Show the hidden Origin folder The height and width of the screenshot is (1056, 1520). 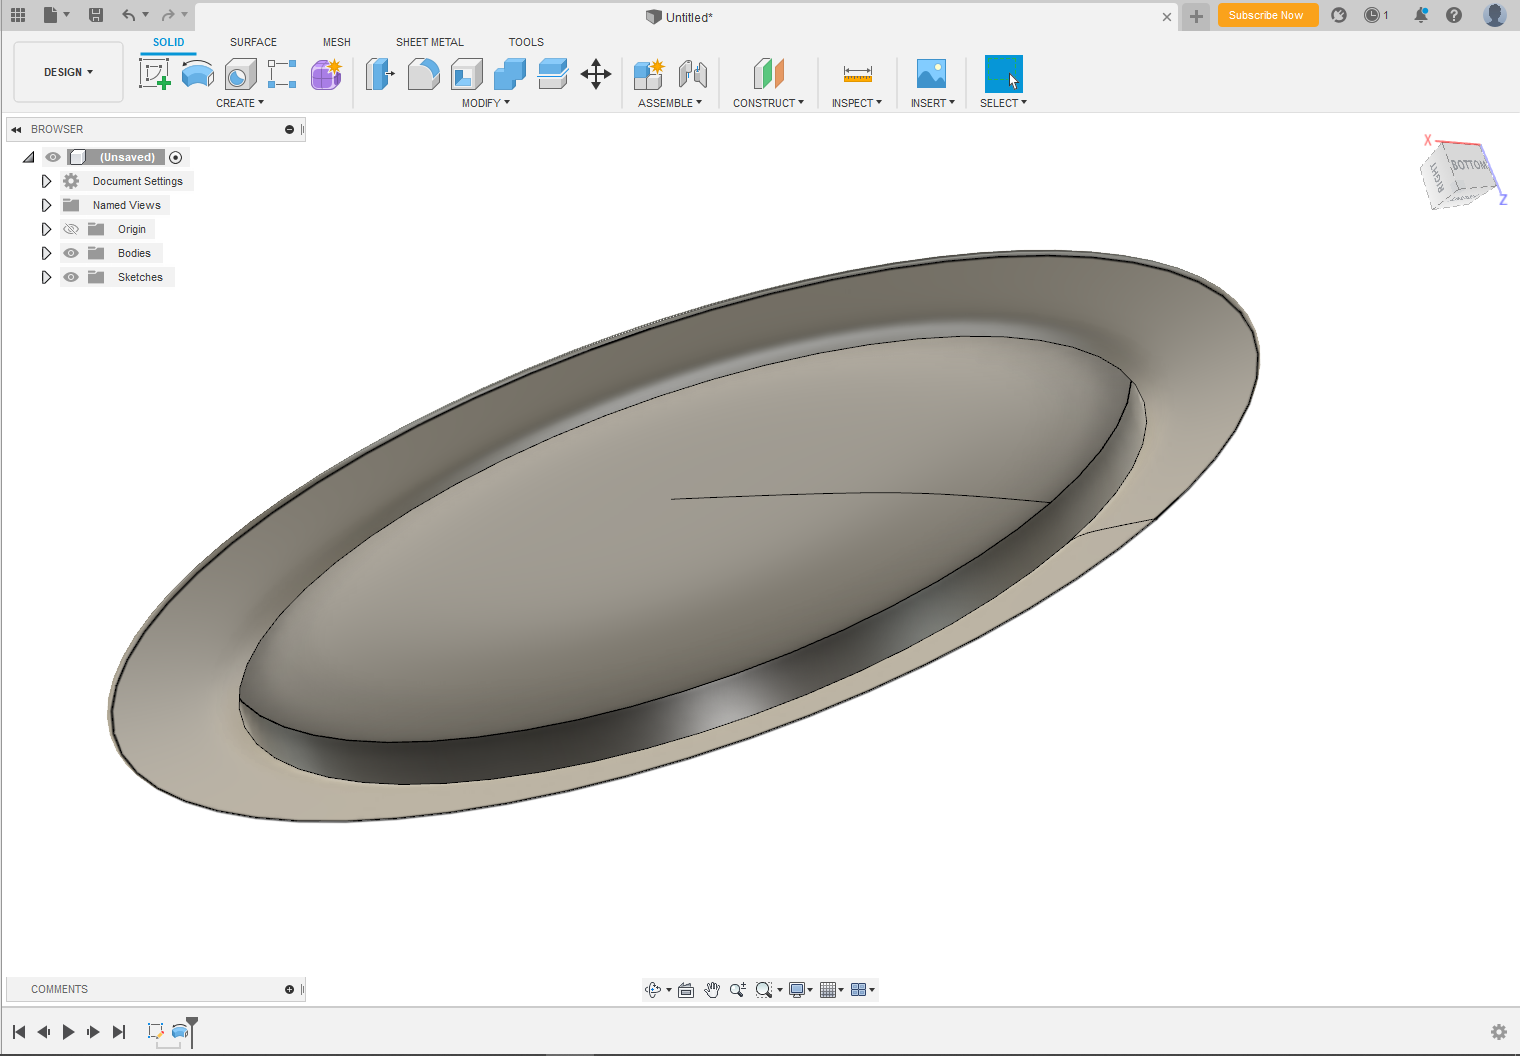coord(71,229)
